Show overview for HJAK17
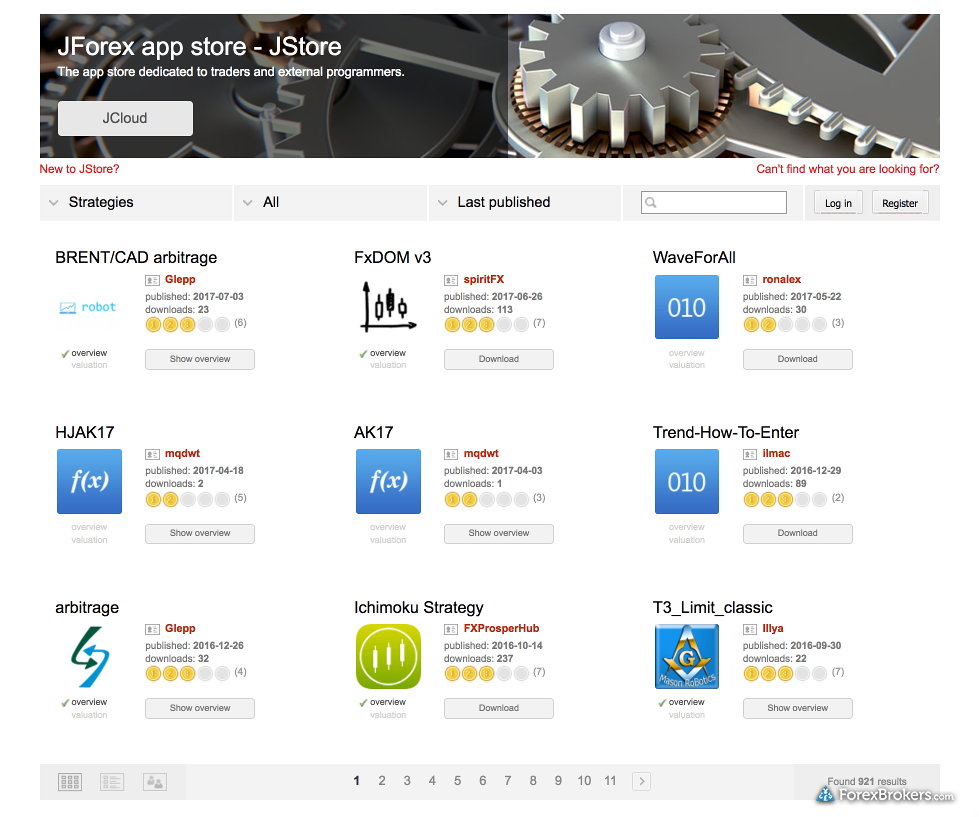Image resolution: width=979 pixels, height=817 pixels. click(200, 533)
